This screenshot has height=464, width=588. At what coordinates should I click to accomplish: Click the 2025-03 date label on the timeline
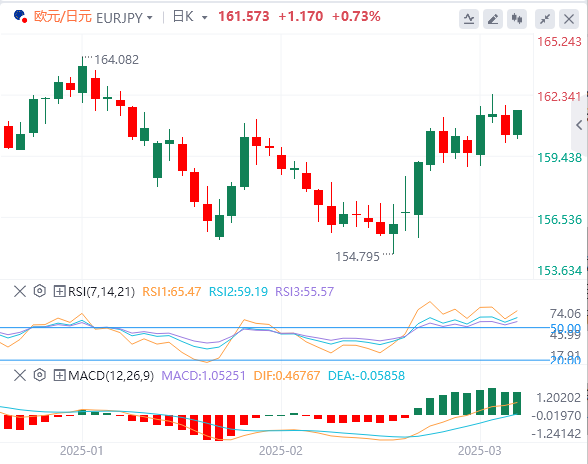[479, 450]
